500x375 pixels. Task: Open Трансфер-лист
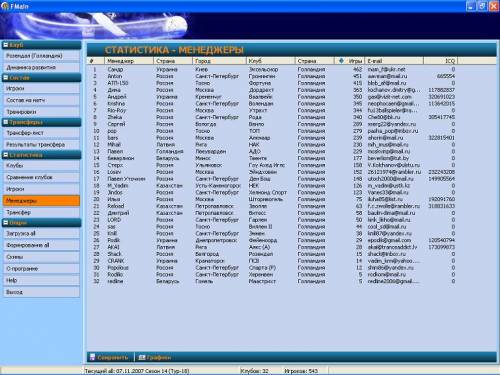[41, 133]
